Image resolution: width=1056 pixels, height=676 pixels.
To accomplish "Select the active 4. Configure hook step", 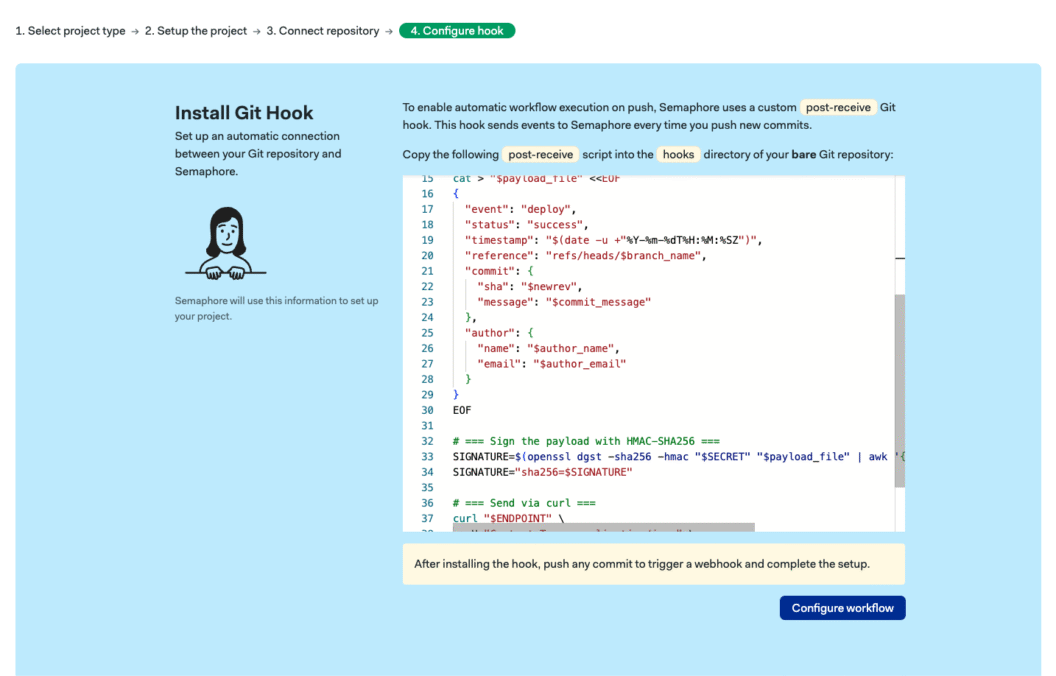I will point(457,31).
